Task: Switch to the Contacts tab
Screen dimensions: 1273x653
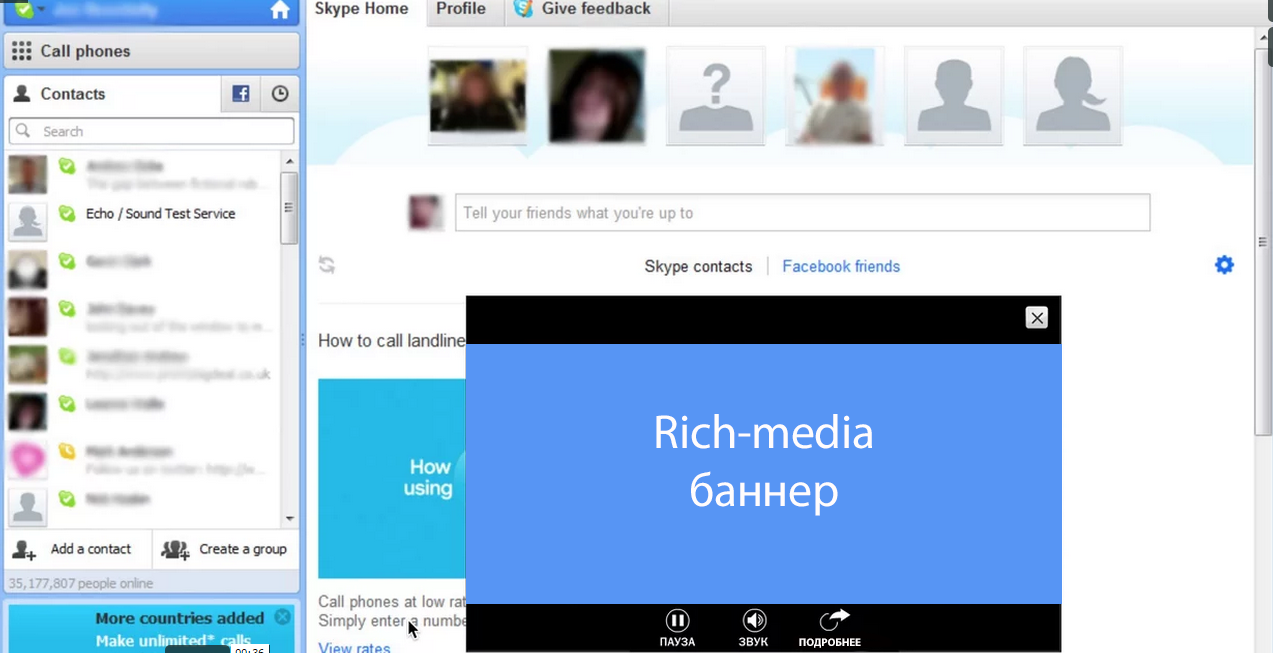Action: click(x=112, y=94)
